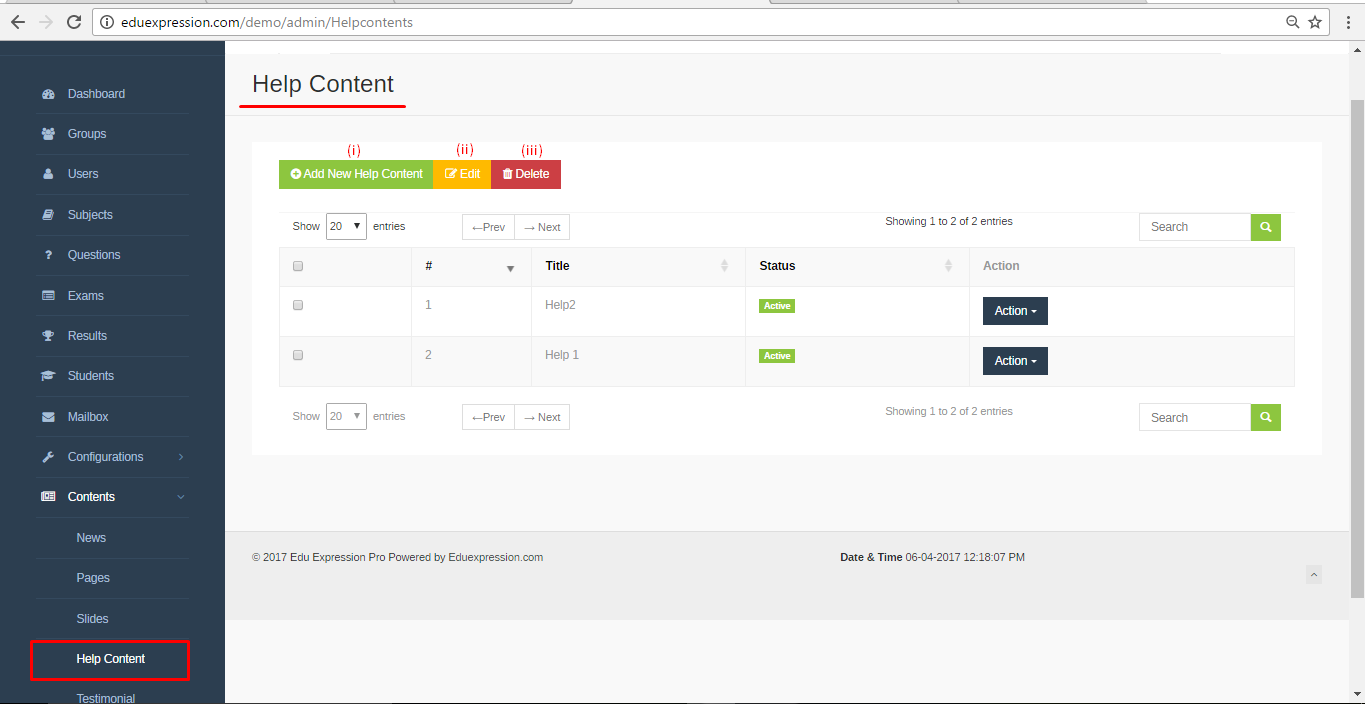The height and width of the screenshot is (704, 1365).
Task: Click Add New Help Content button
Action: [x=356, y=174]
